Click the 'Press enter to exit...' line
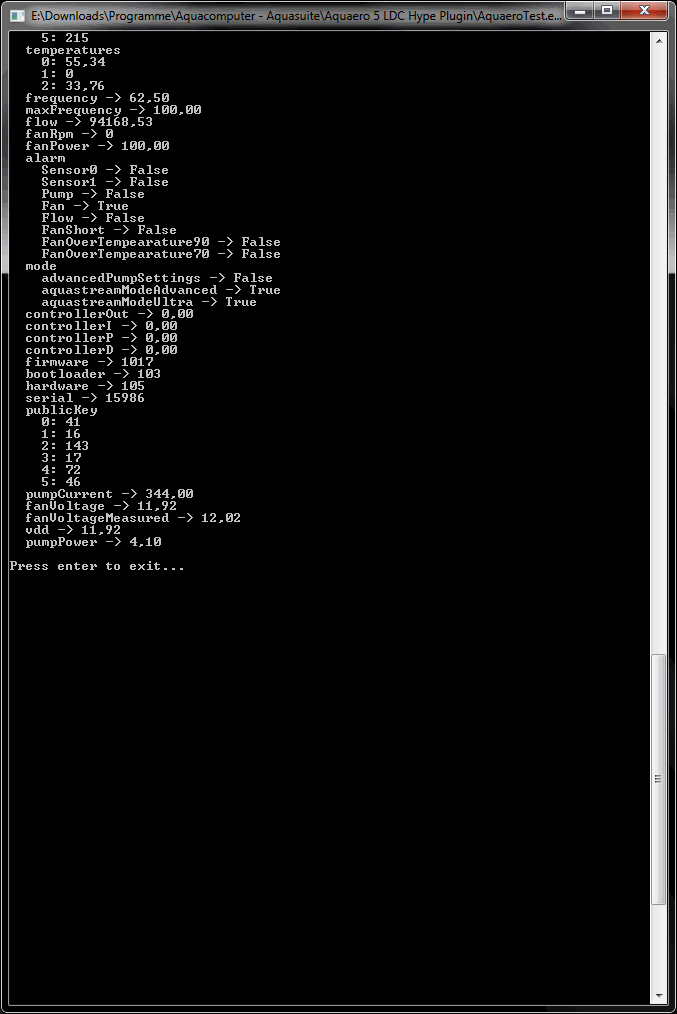The height and width of the screenshot is (1014, 677). 97,566
